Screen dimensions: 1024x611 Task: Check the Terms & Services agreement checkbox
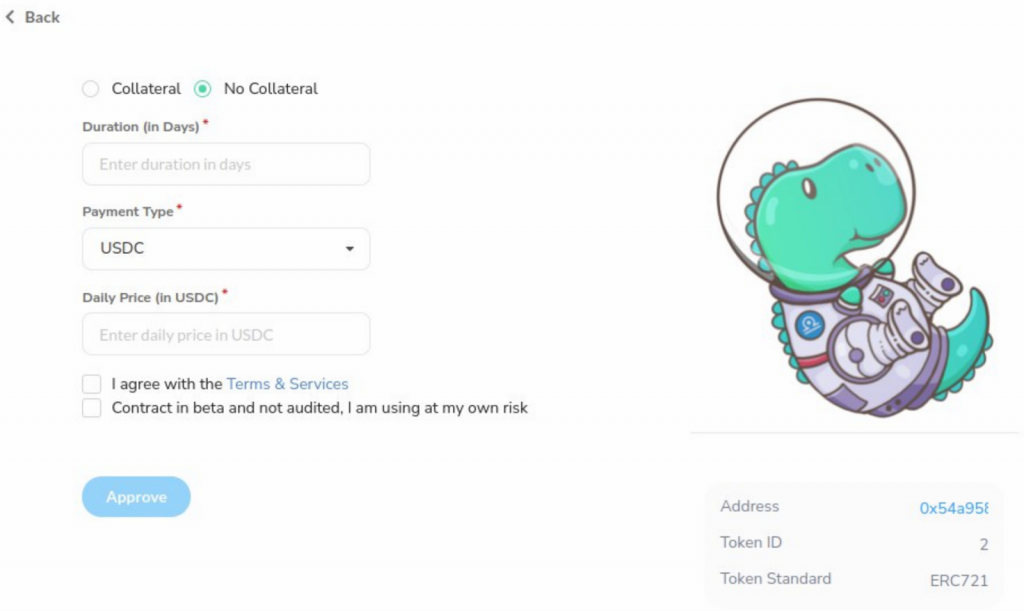(92, 384)
